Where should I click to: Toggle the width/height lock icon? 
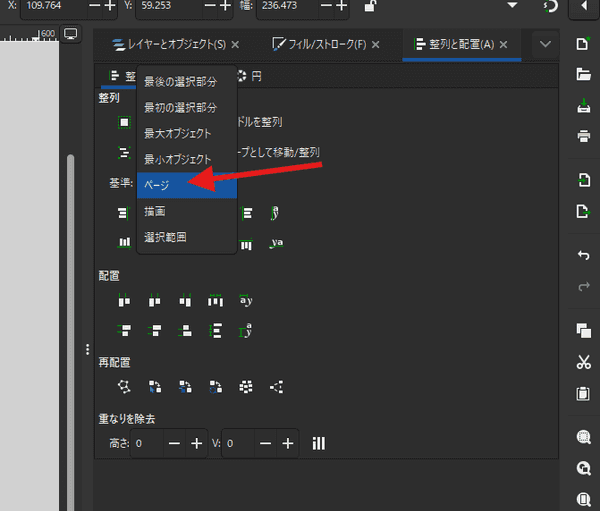point(370,7)
